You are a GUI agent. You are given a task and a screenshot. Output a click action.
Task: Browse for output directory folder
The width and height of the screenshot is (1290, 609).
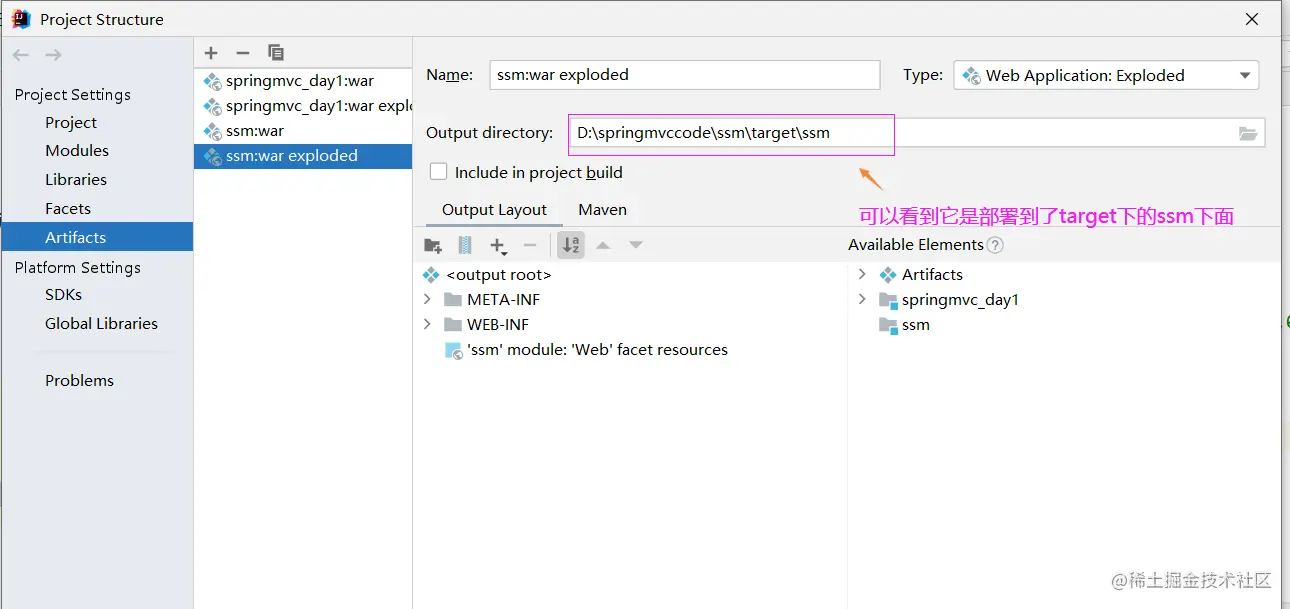click(x=1248, y=133)
